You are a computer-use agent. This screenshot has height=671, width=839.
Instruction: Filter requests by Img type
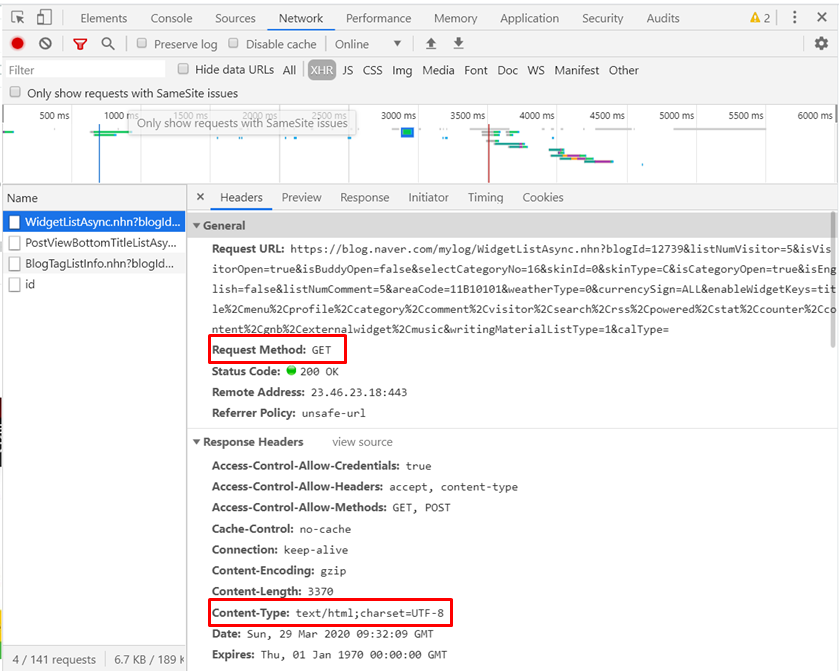point(402,70)
